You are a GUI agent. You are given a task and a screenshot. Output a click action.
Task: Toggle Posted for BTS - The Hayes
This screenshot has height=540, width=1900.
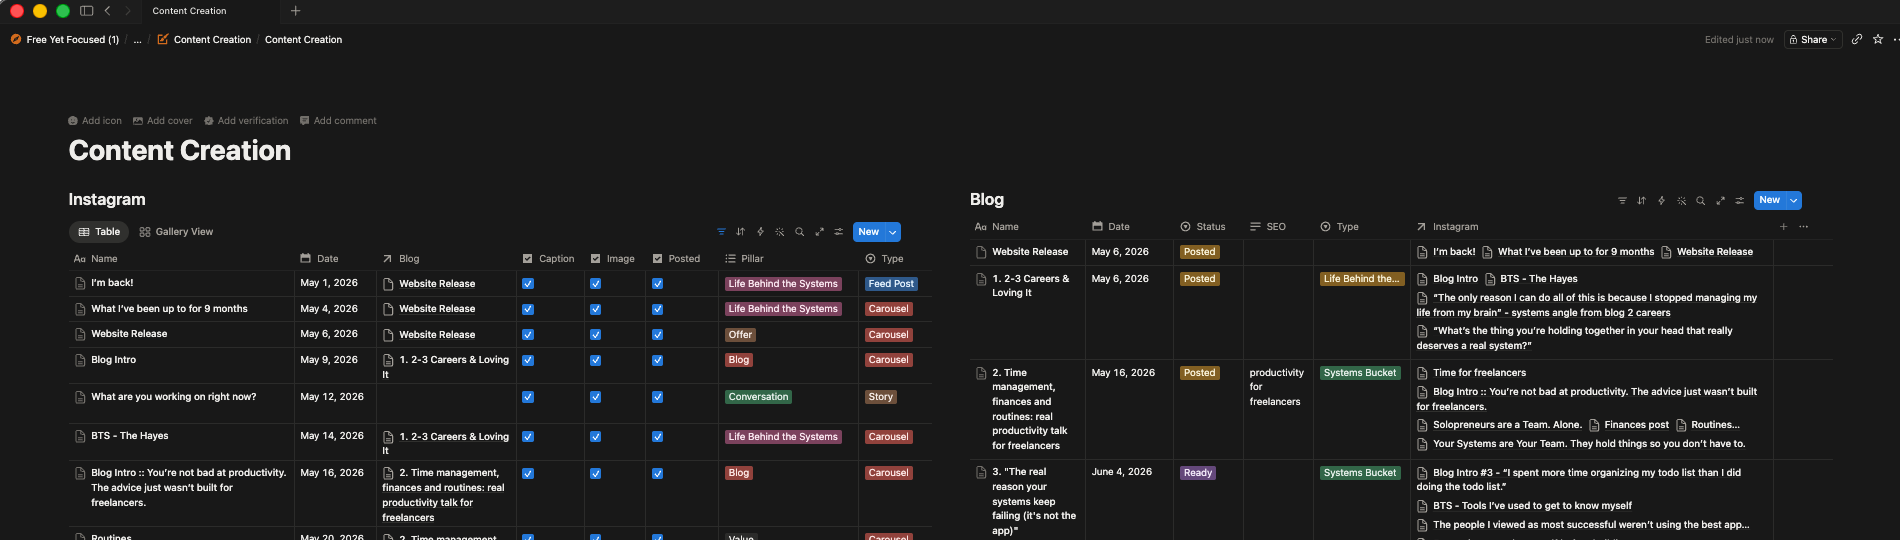coord(657,437)
